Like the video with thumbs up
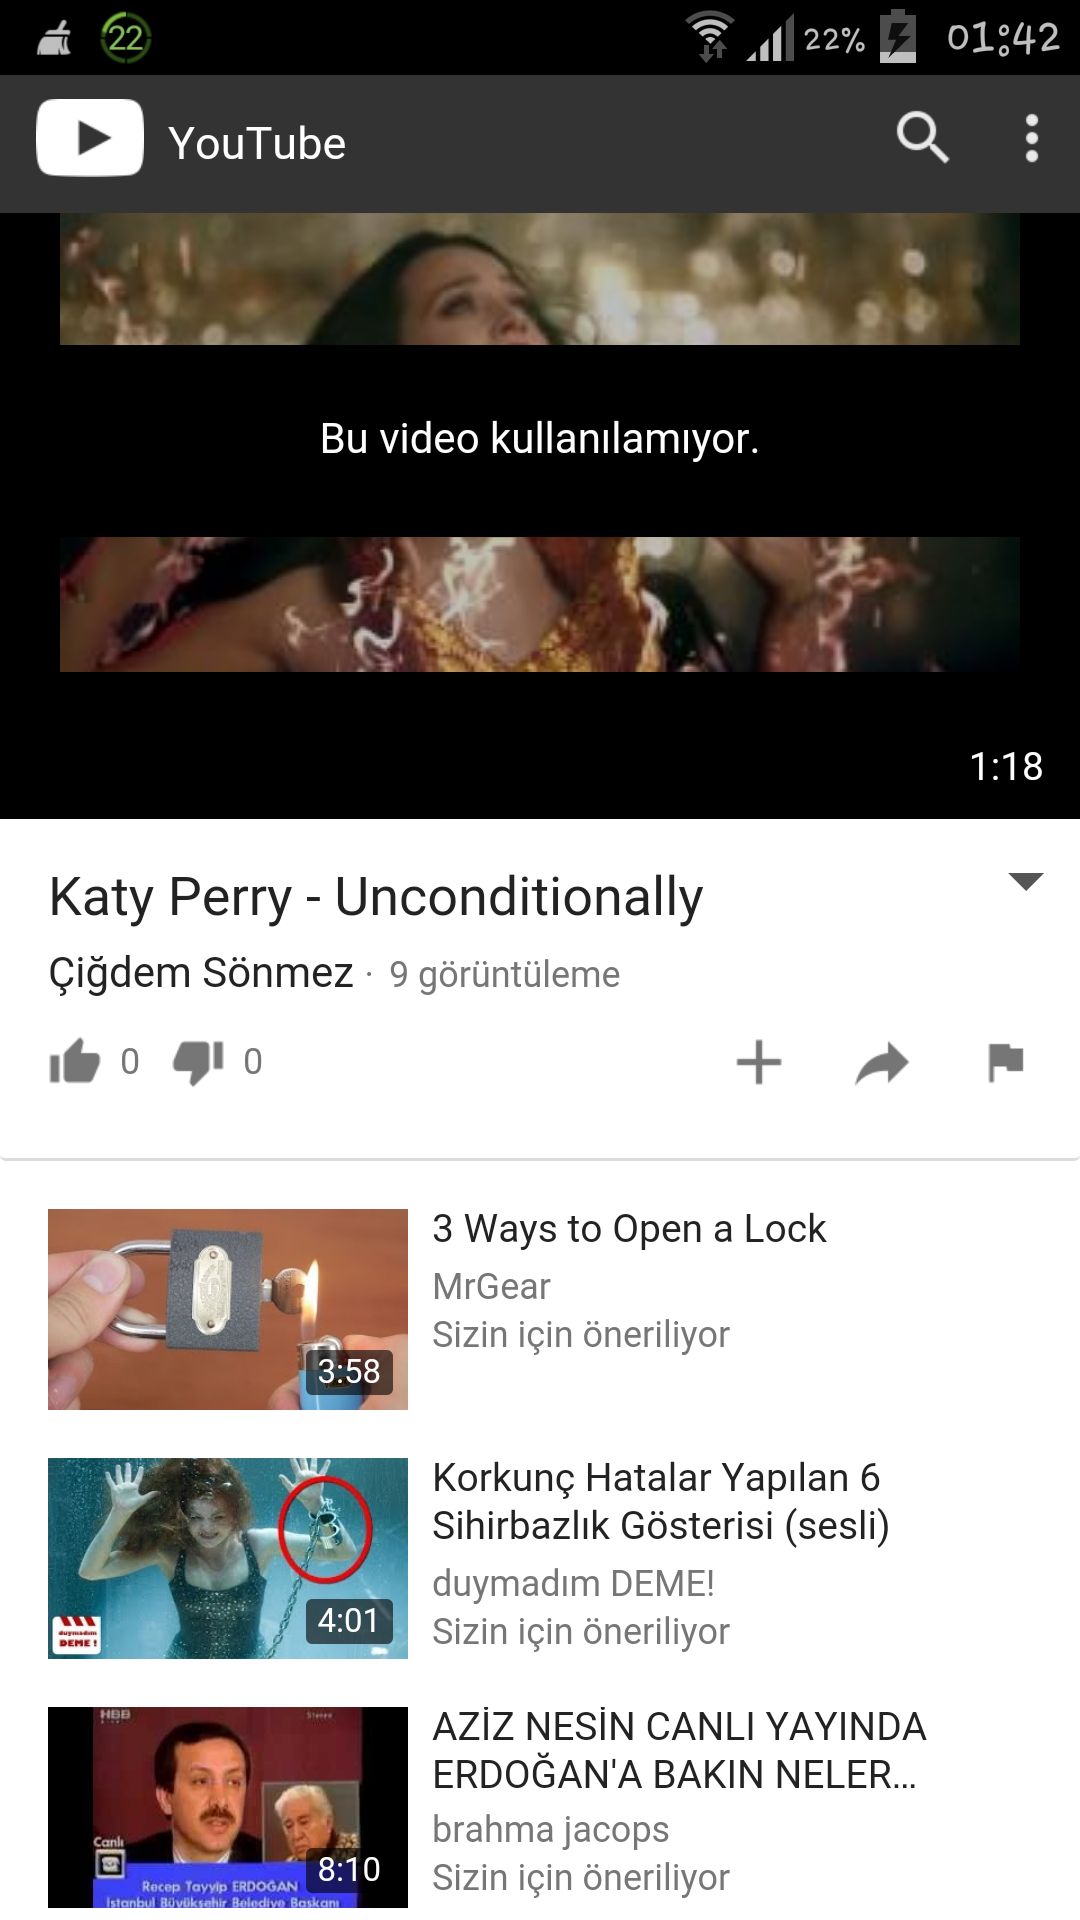1080x1920 pixels. point(75,1061)
